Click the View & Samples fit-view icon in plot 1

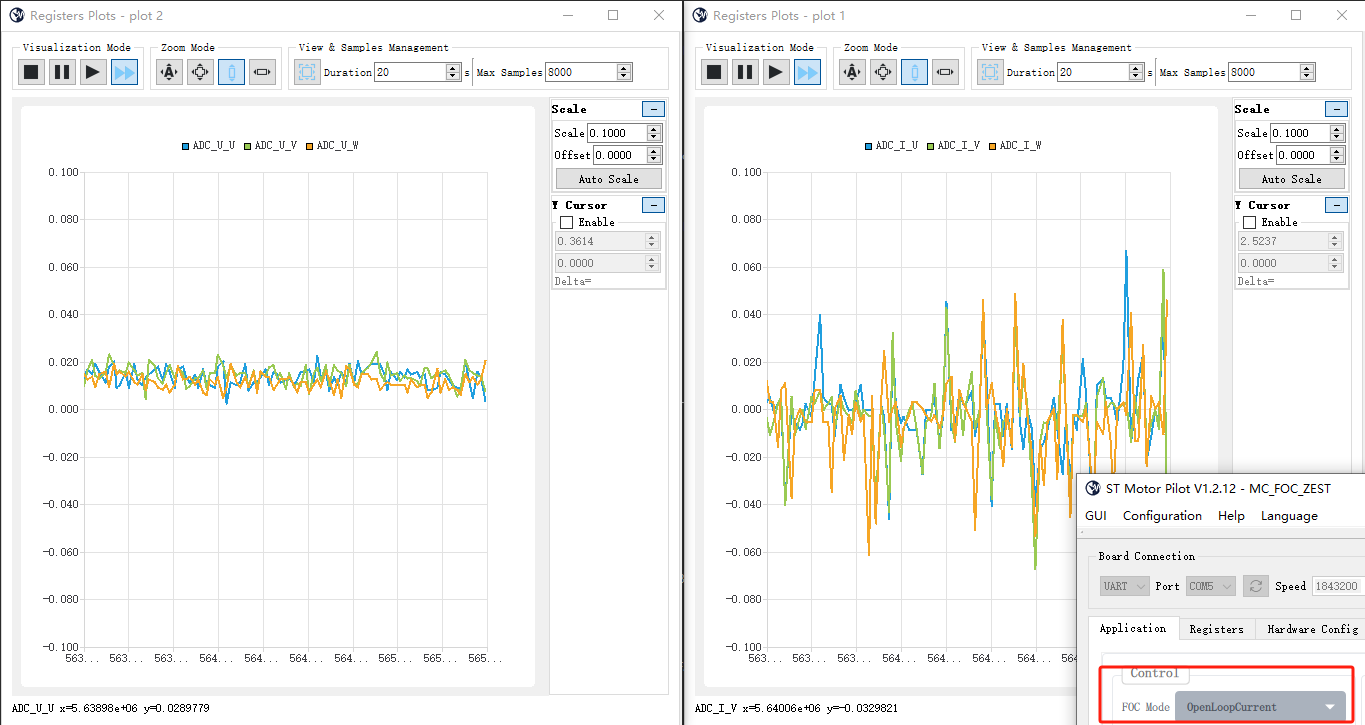pyautogui.click(x=990, y=71)
